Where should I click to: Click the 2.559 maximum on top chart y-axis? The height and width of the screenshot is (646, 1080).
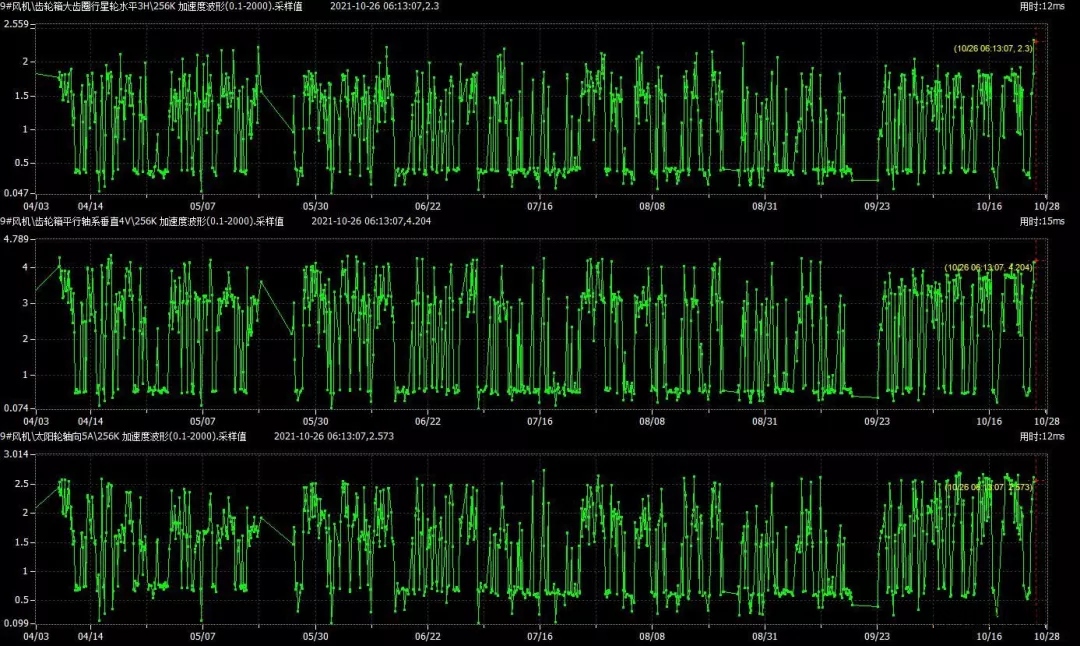coord(17,24)
